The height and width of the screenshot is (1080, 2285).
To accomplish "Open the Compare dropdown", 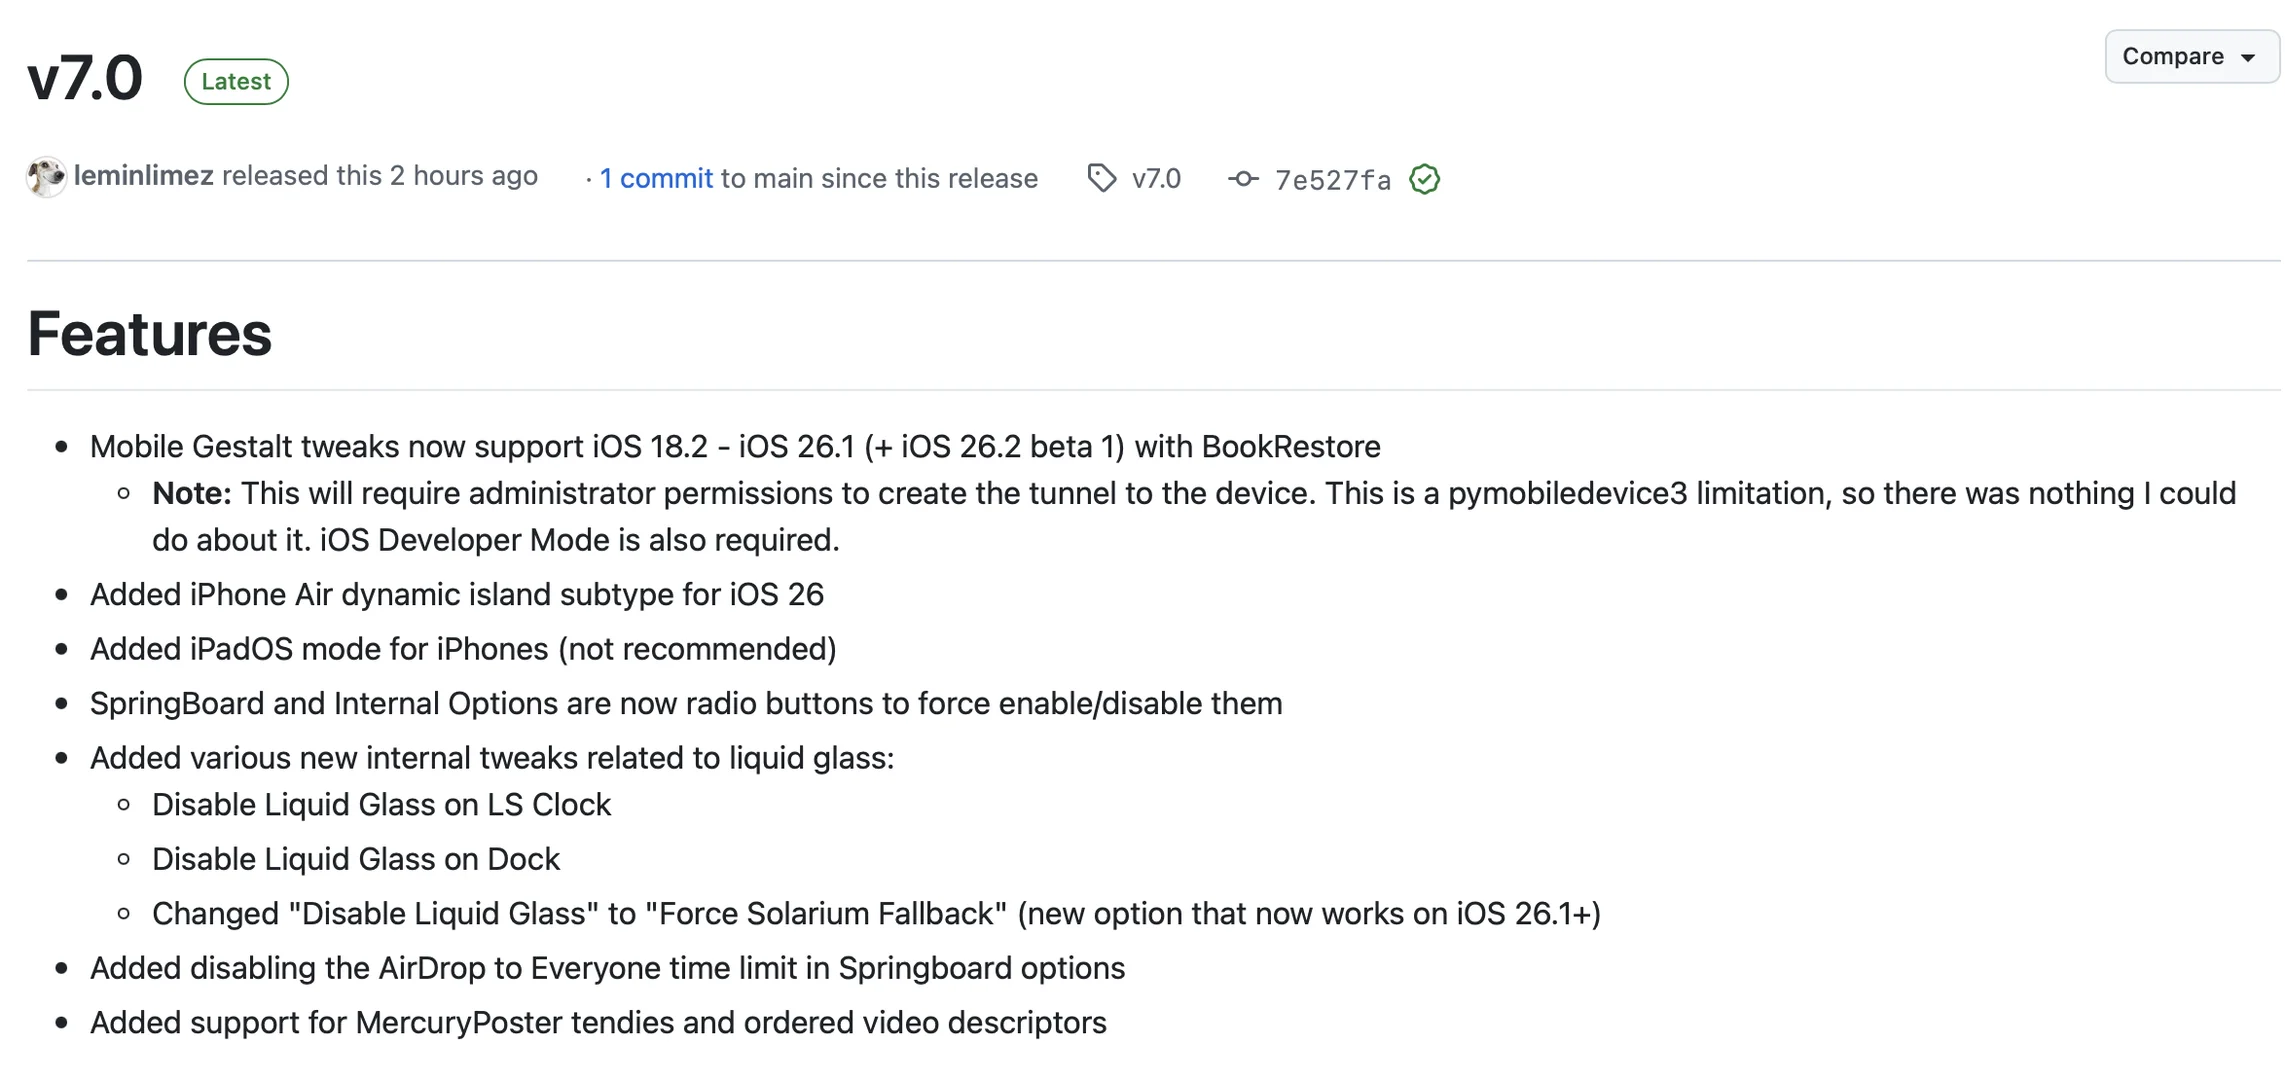I will click(2190, 57).
